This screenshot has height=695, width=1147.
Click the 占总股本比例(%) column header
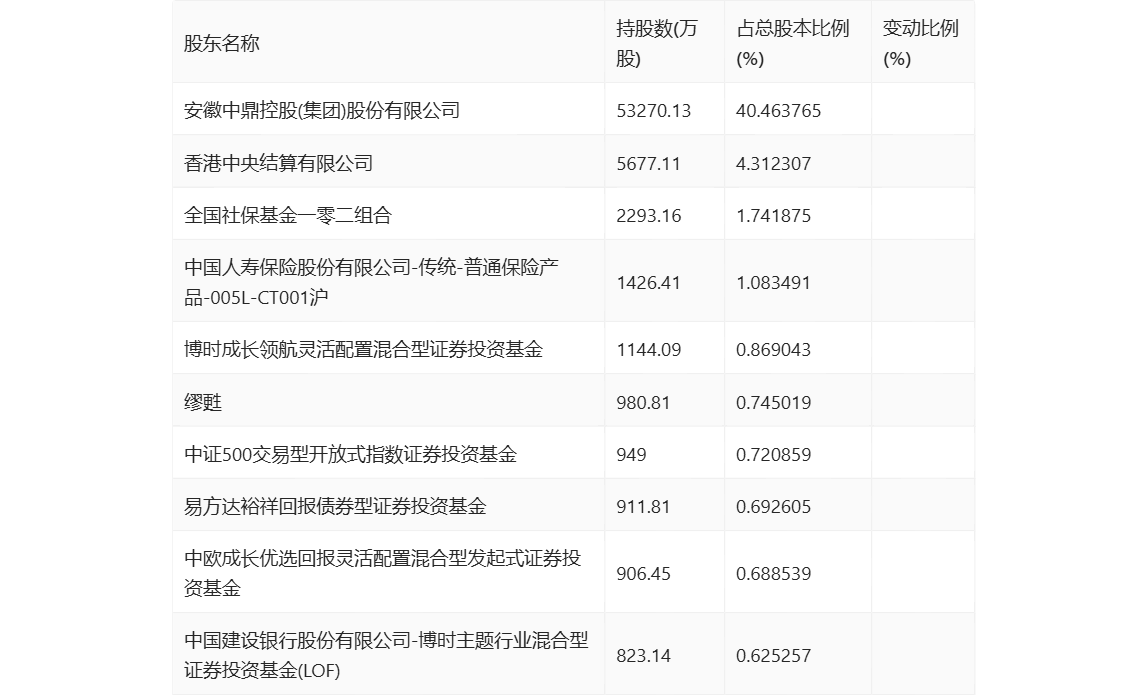793,44
